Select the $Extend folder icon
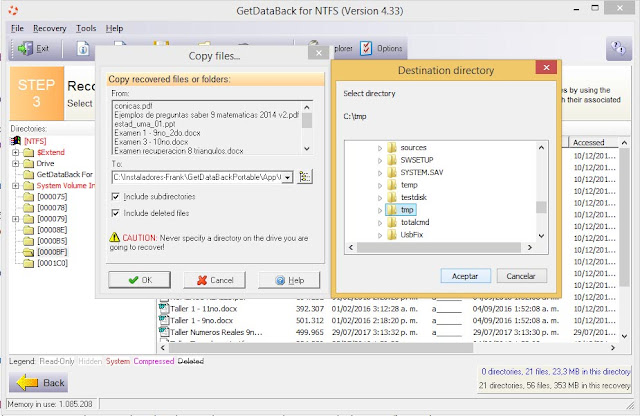The height and width of the screenshot is (416, 640). click(x=28, y=152)
